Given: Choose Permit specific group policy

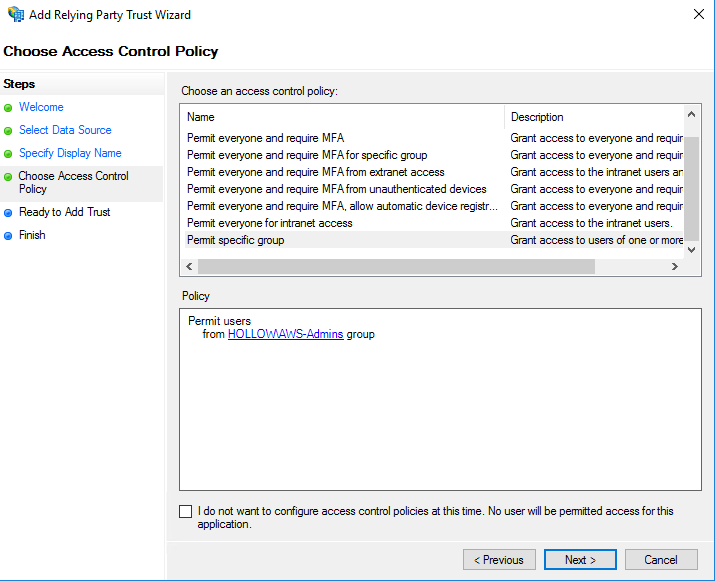Looking at the screenshot, I should [235, 240].
